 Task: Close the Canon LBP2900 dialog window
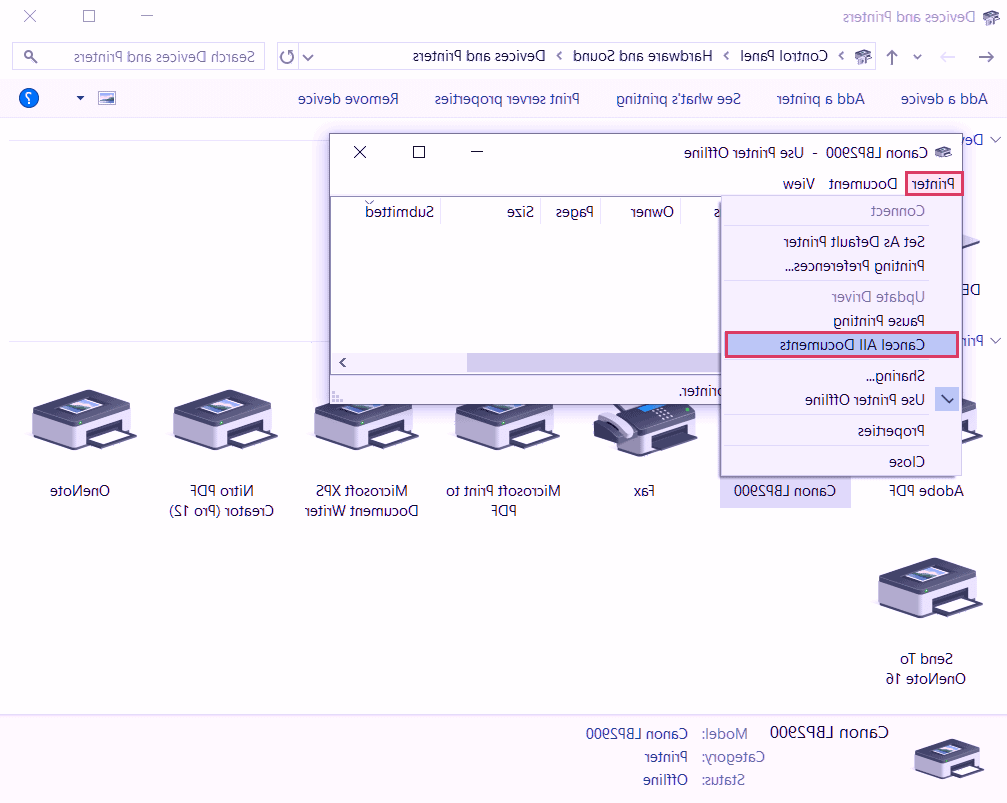pyautogui.click(x=360, y=152)
